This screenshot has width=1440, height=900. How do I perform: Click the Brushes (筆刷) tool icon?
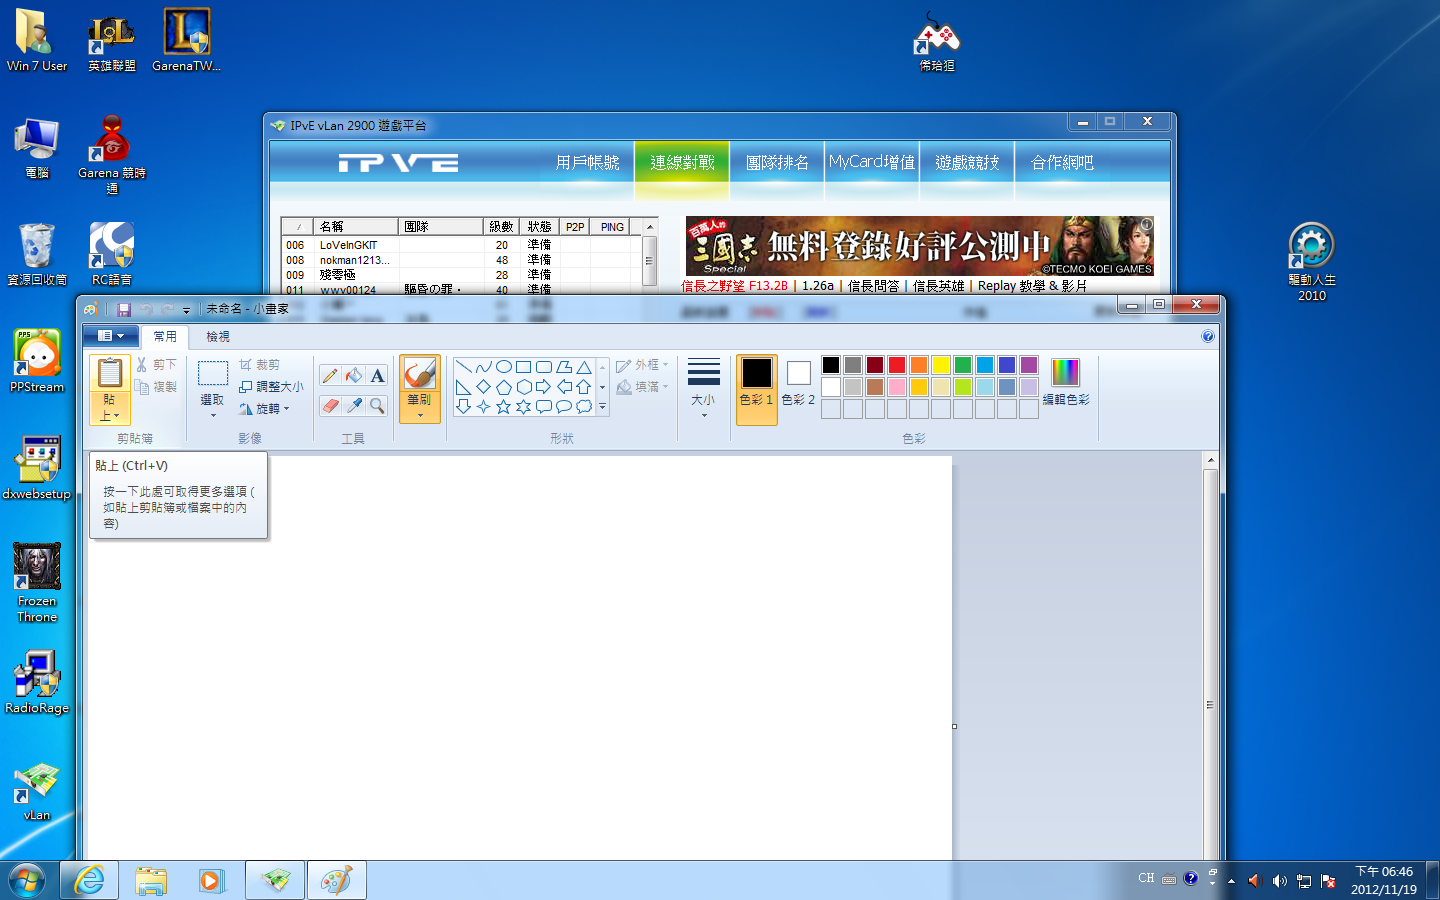tap(420, 373)
